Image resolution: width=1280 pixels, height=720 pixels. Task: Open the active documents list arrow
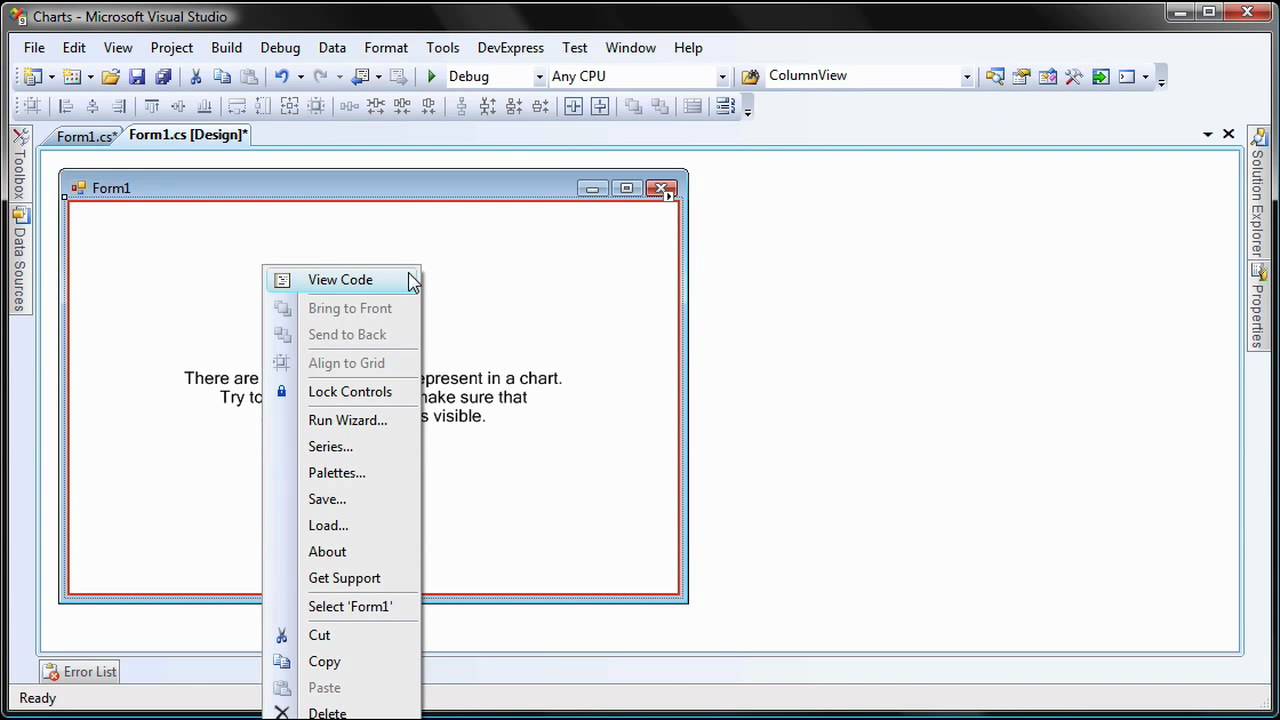(x=1208, y=134)
